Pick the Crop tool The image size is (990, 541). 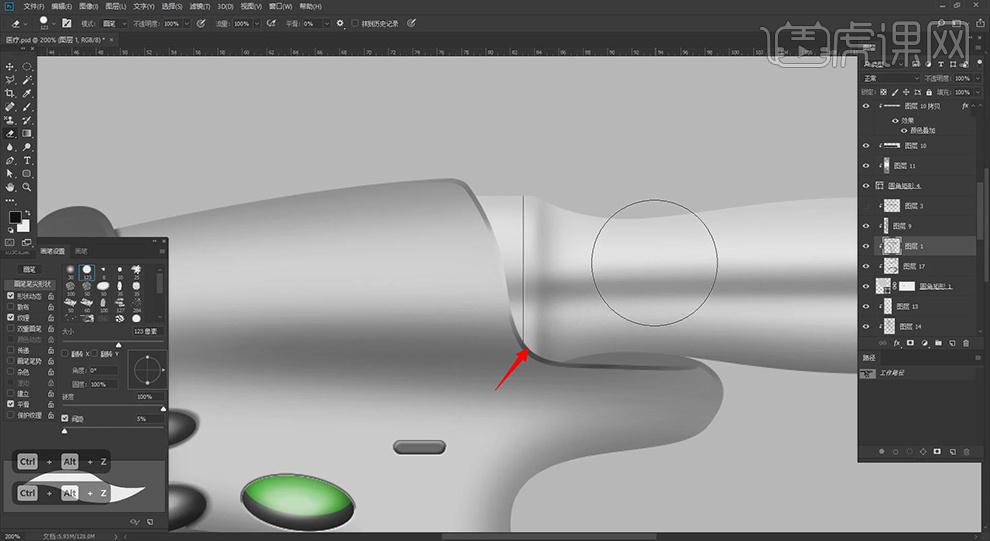(10, 93)
